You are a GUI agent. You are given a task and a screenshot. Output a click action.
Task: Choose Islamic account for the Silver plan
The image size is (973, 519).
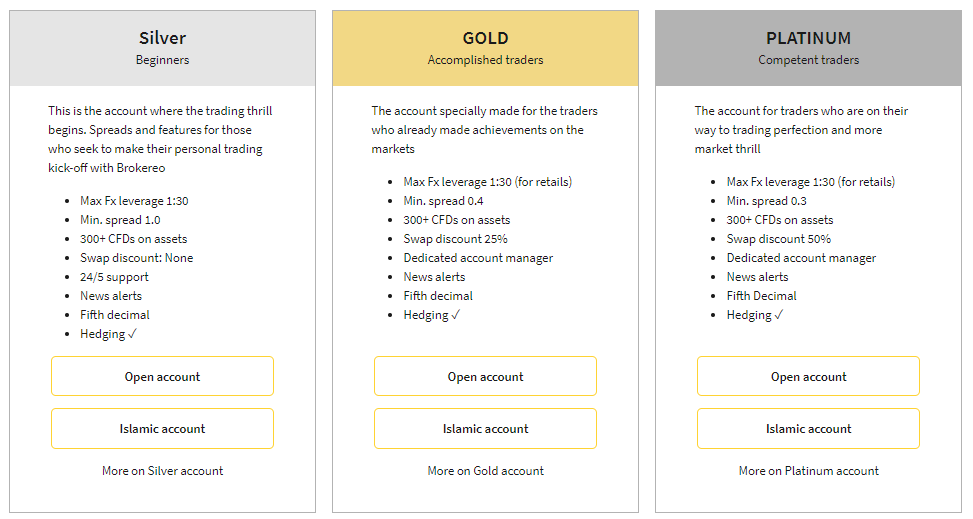point(162,429)
